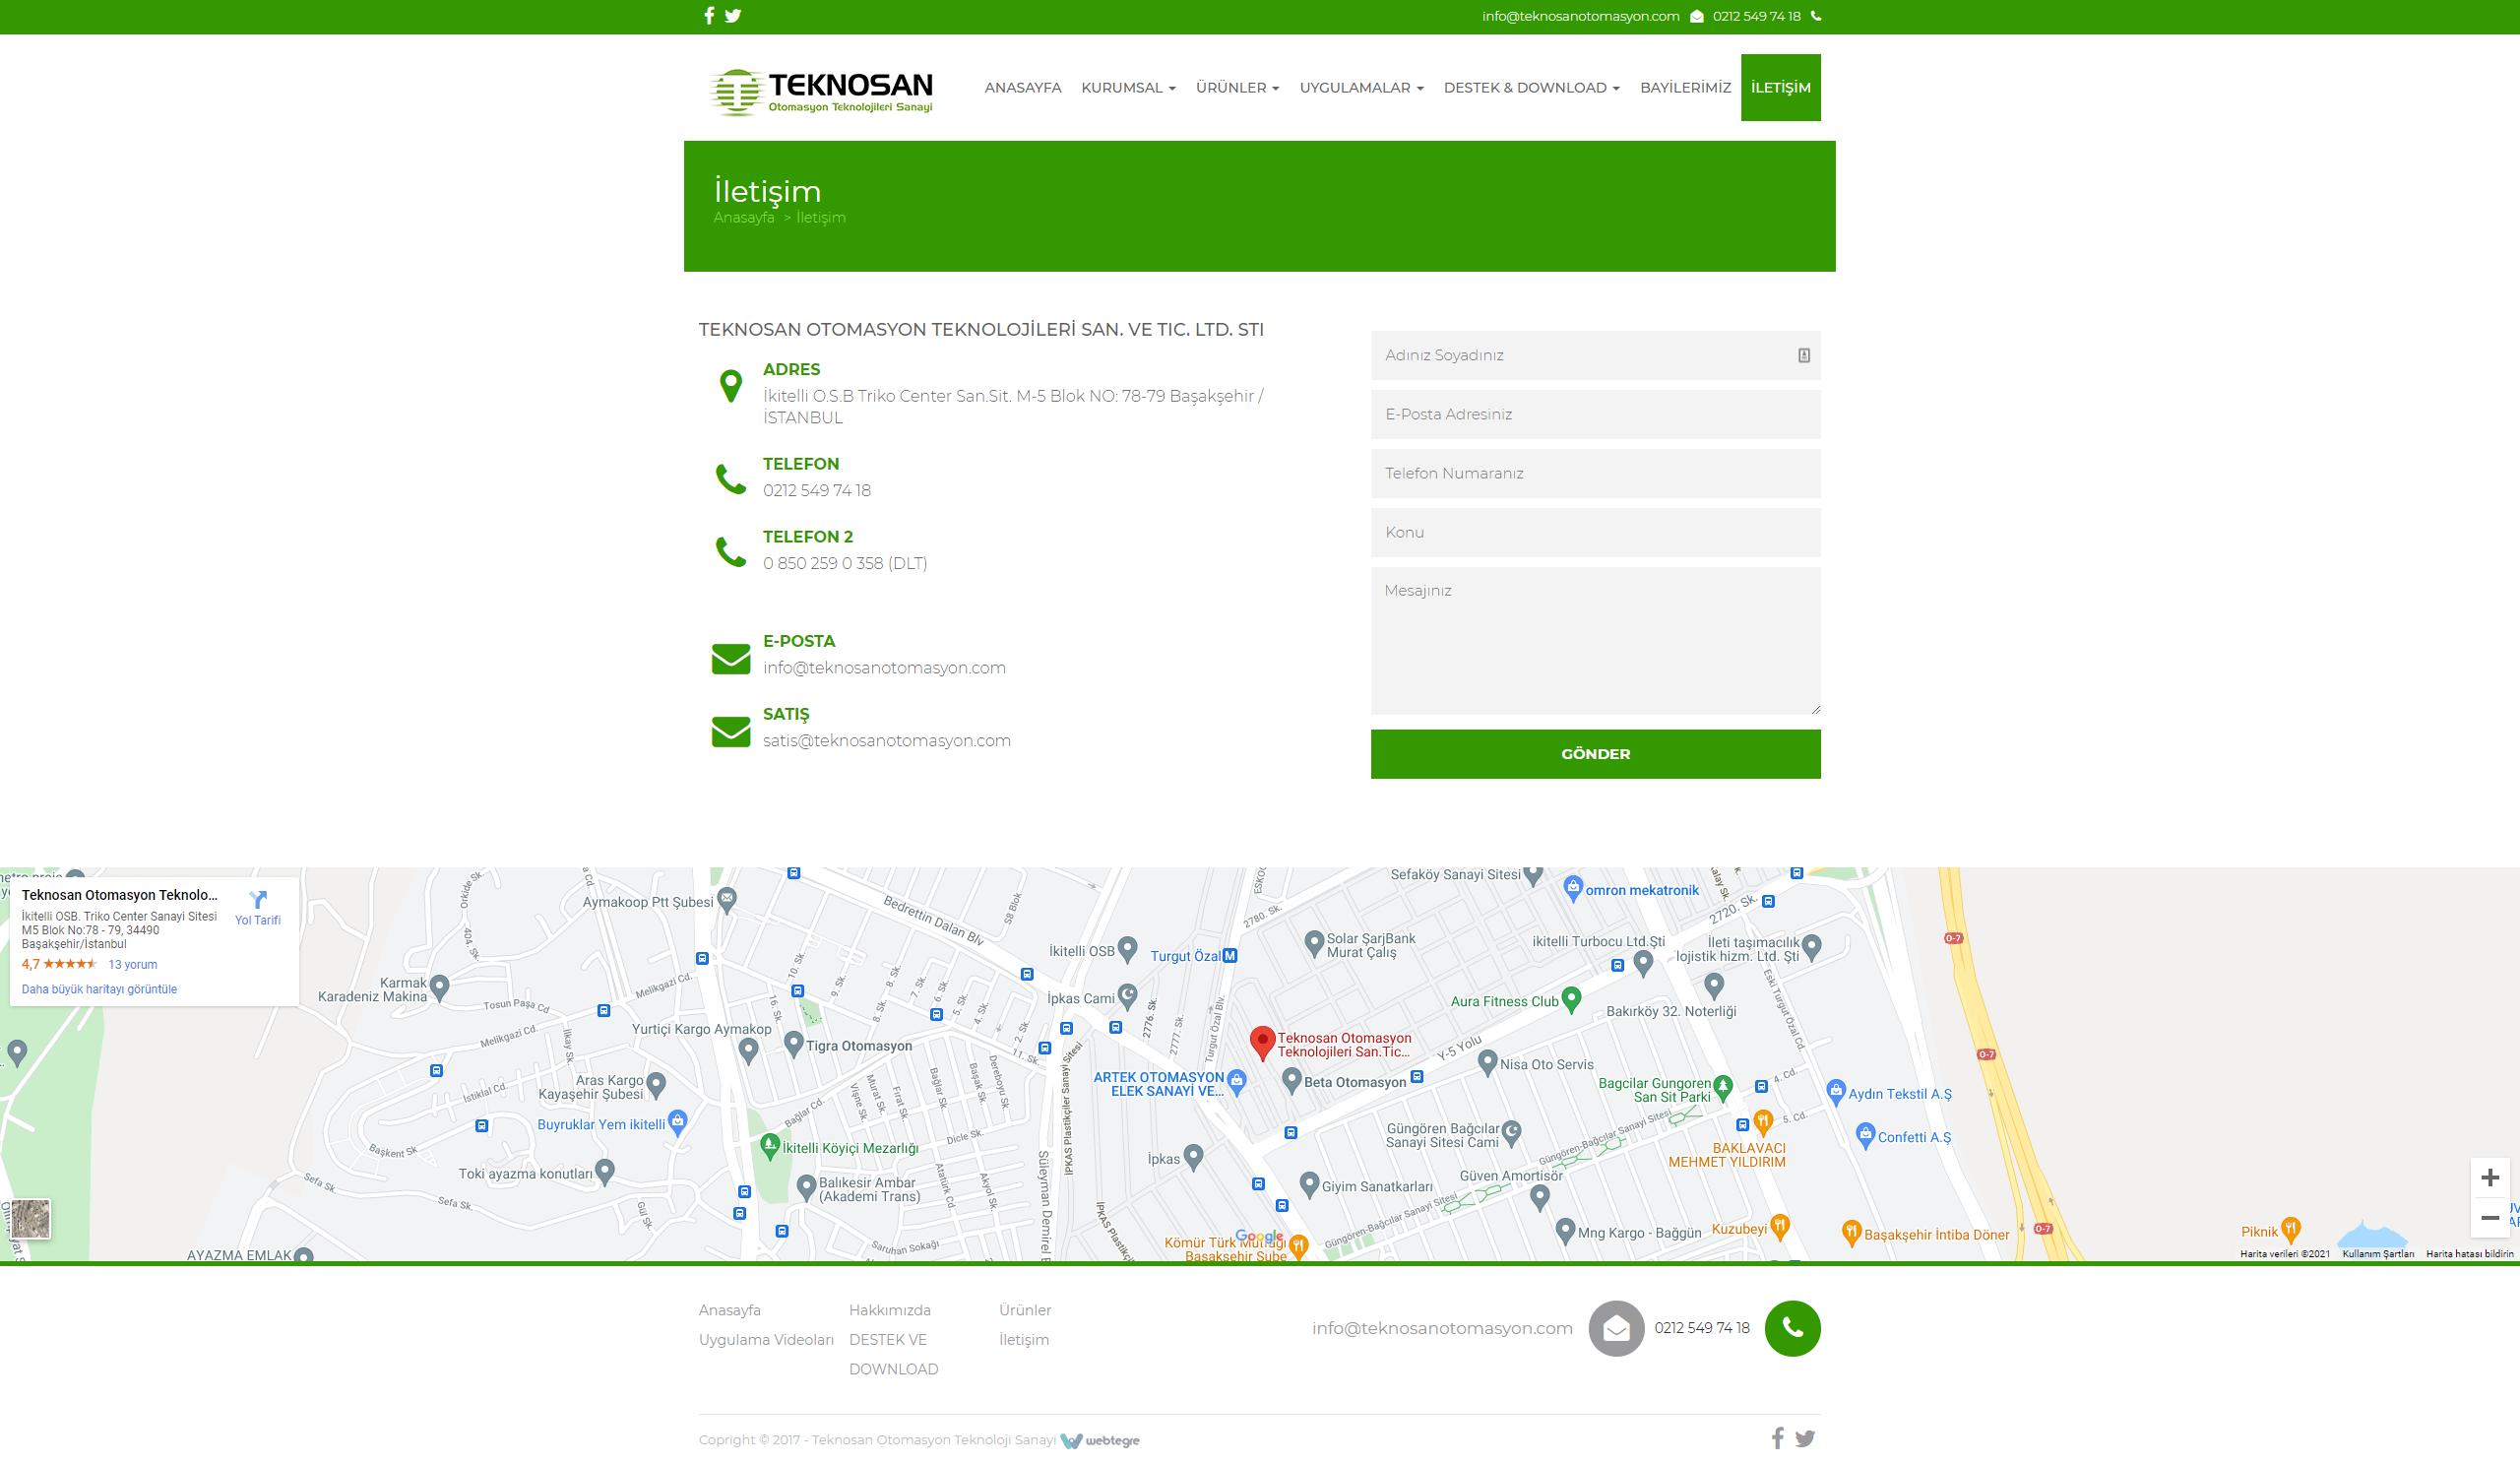The image size is (2520, 1464).
Task: Click Yol Tarifi directions icon on map
Action: pos(258,899)
